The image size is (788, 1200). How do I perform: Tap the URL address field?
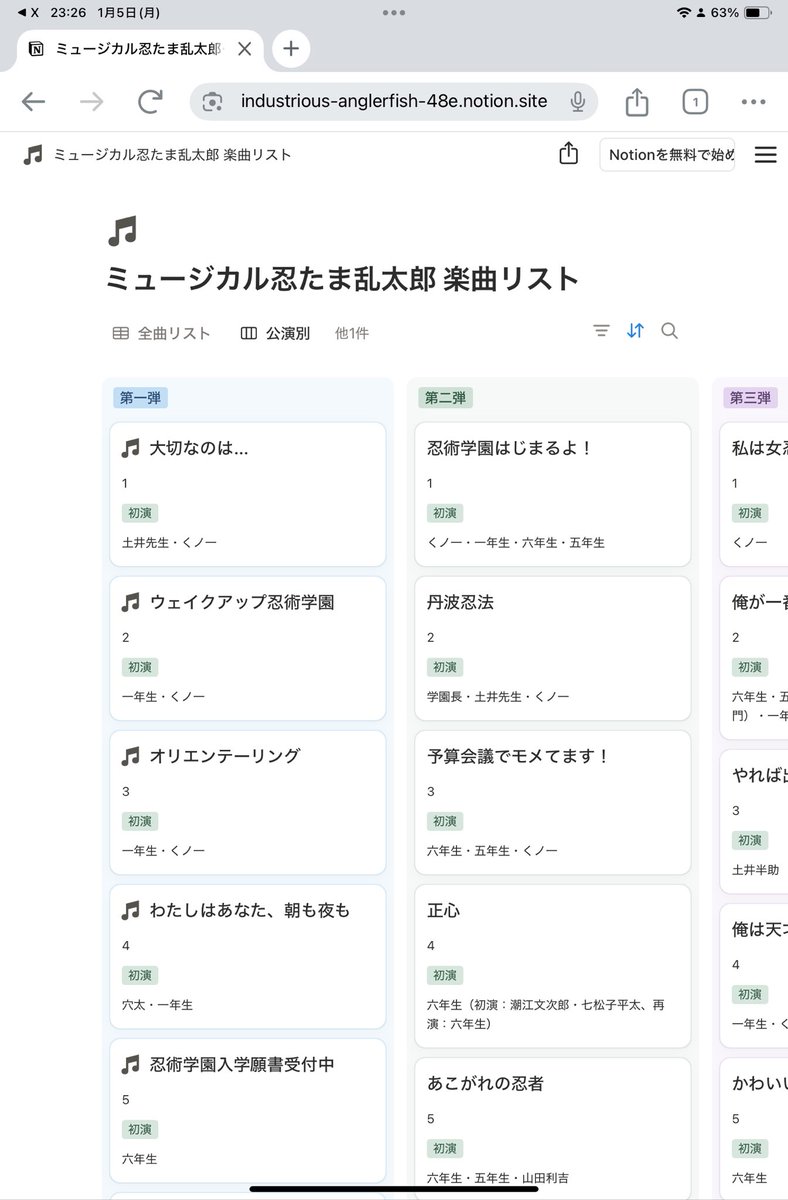(x=393, y=101)
